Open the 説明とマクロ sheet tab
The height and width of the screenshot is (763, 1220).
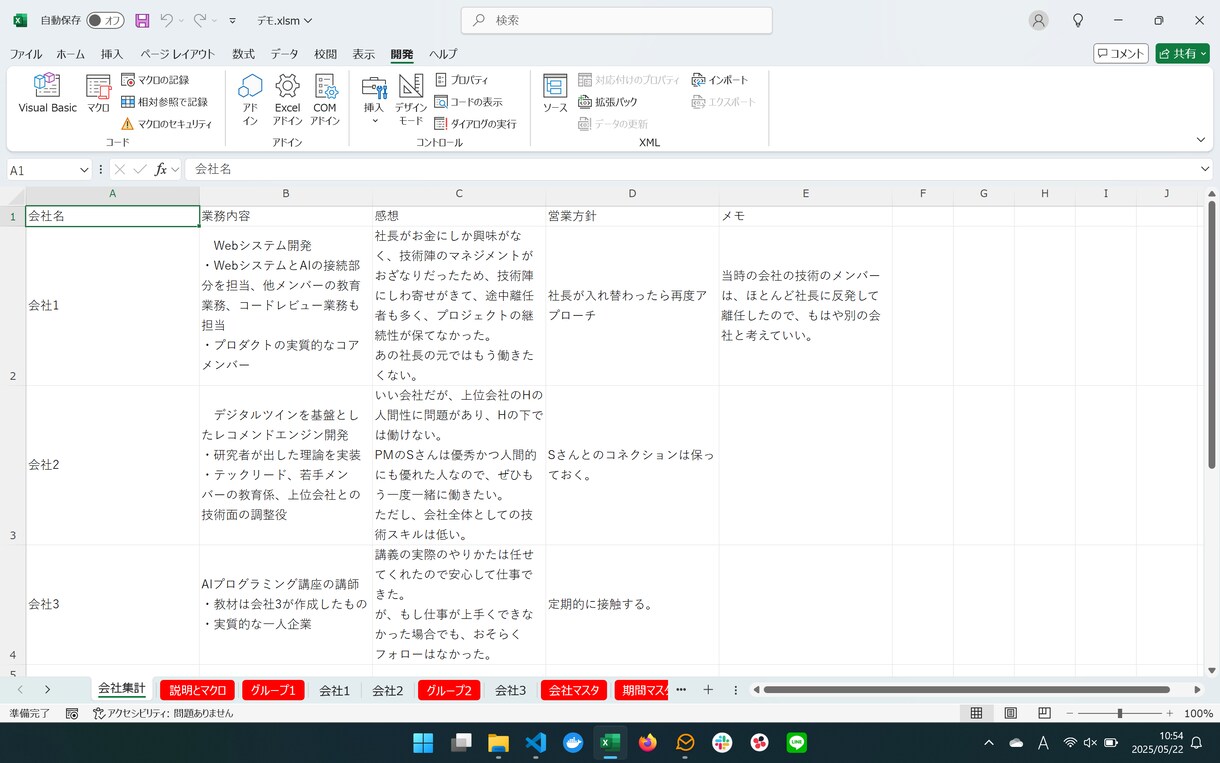pos(198,690)
